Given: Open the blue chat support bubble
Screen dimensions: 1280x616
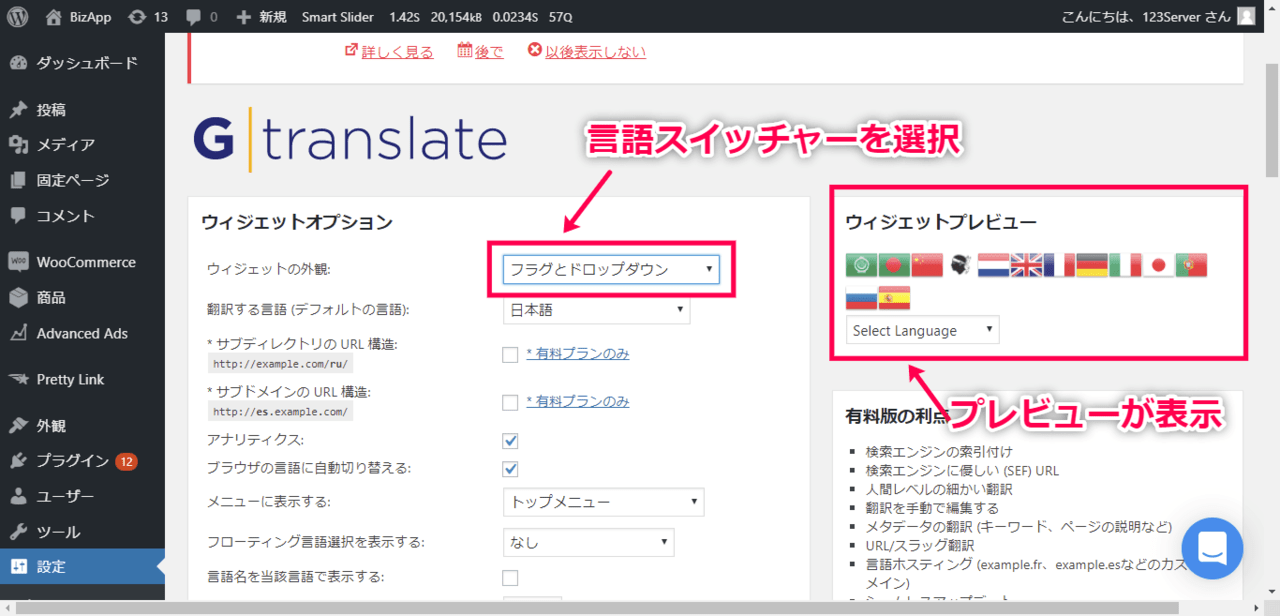Looking at the screenshot, I should tap(1212, 549).
